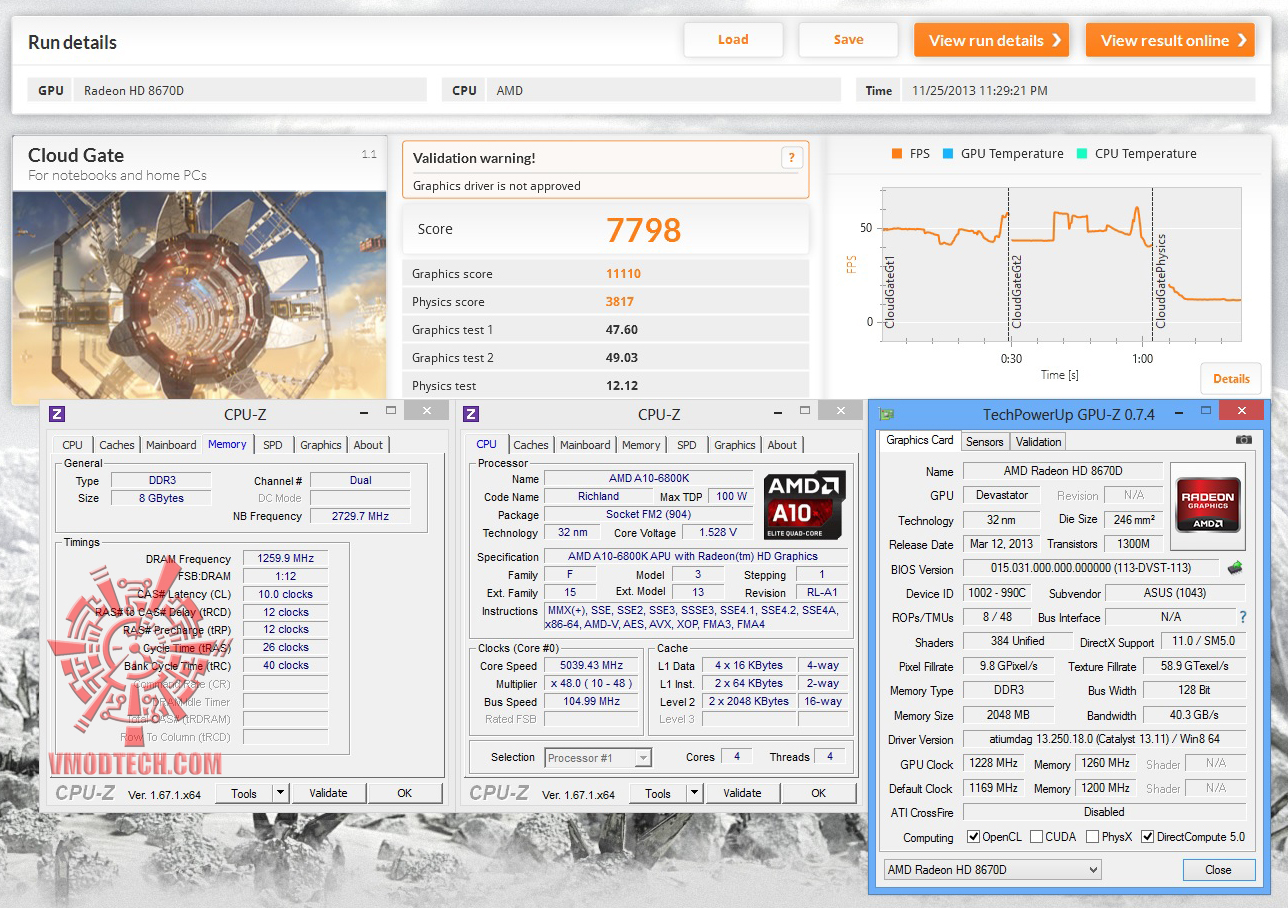Open the Processor #1 selection dropdown

[x=598, y=758]
